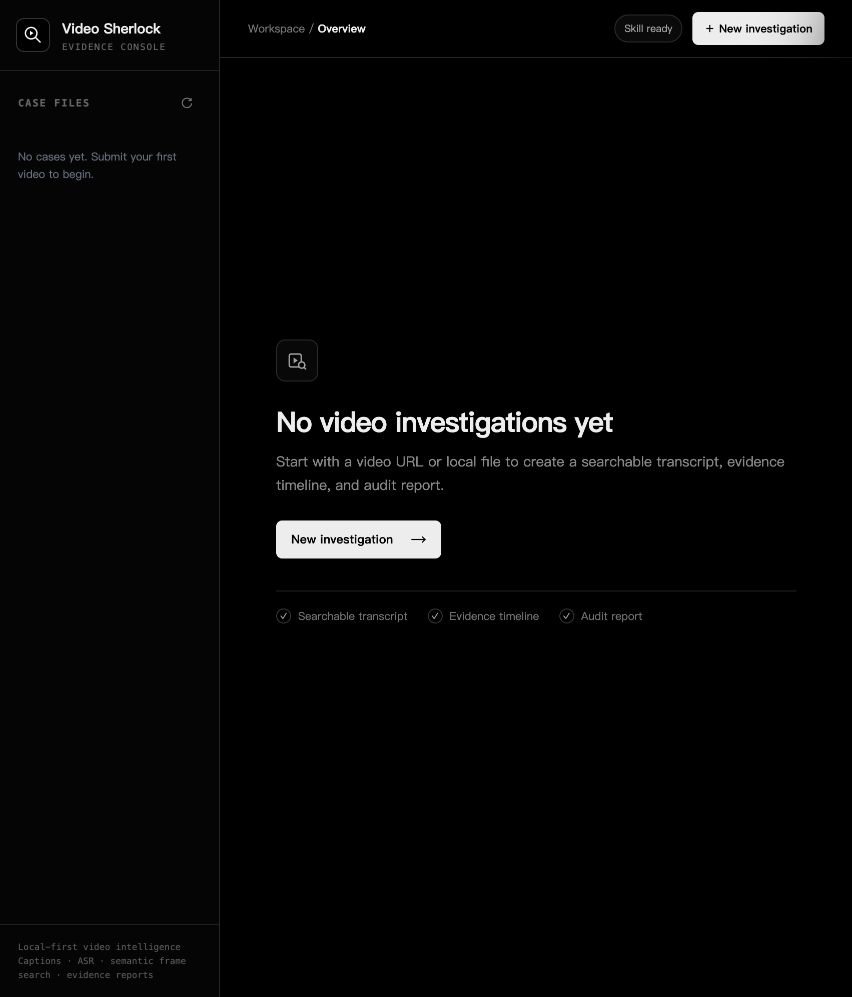Click the Video Sherlock title
Screen dimensions: 852x997
point(111,29)
